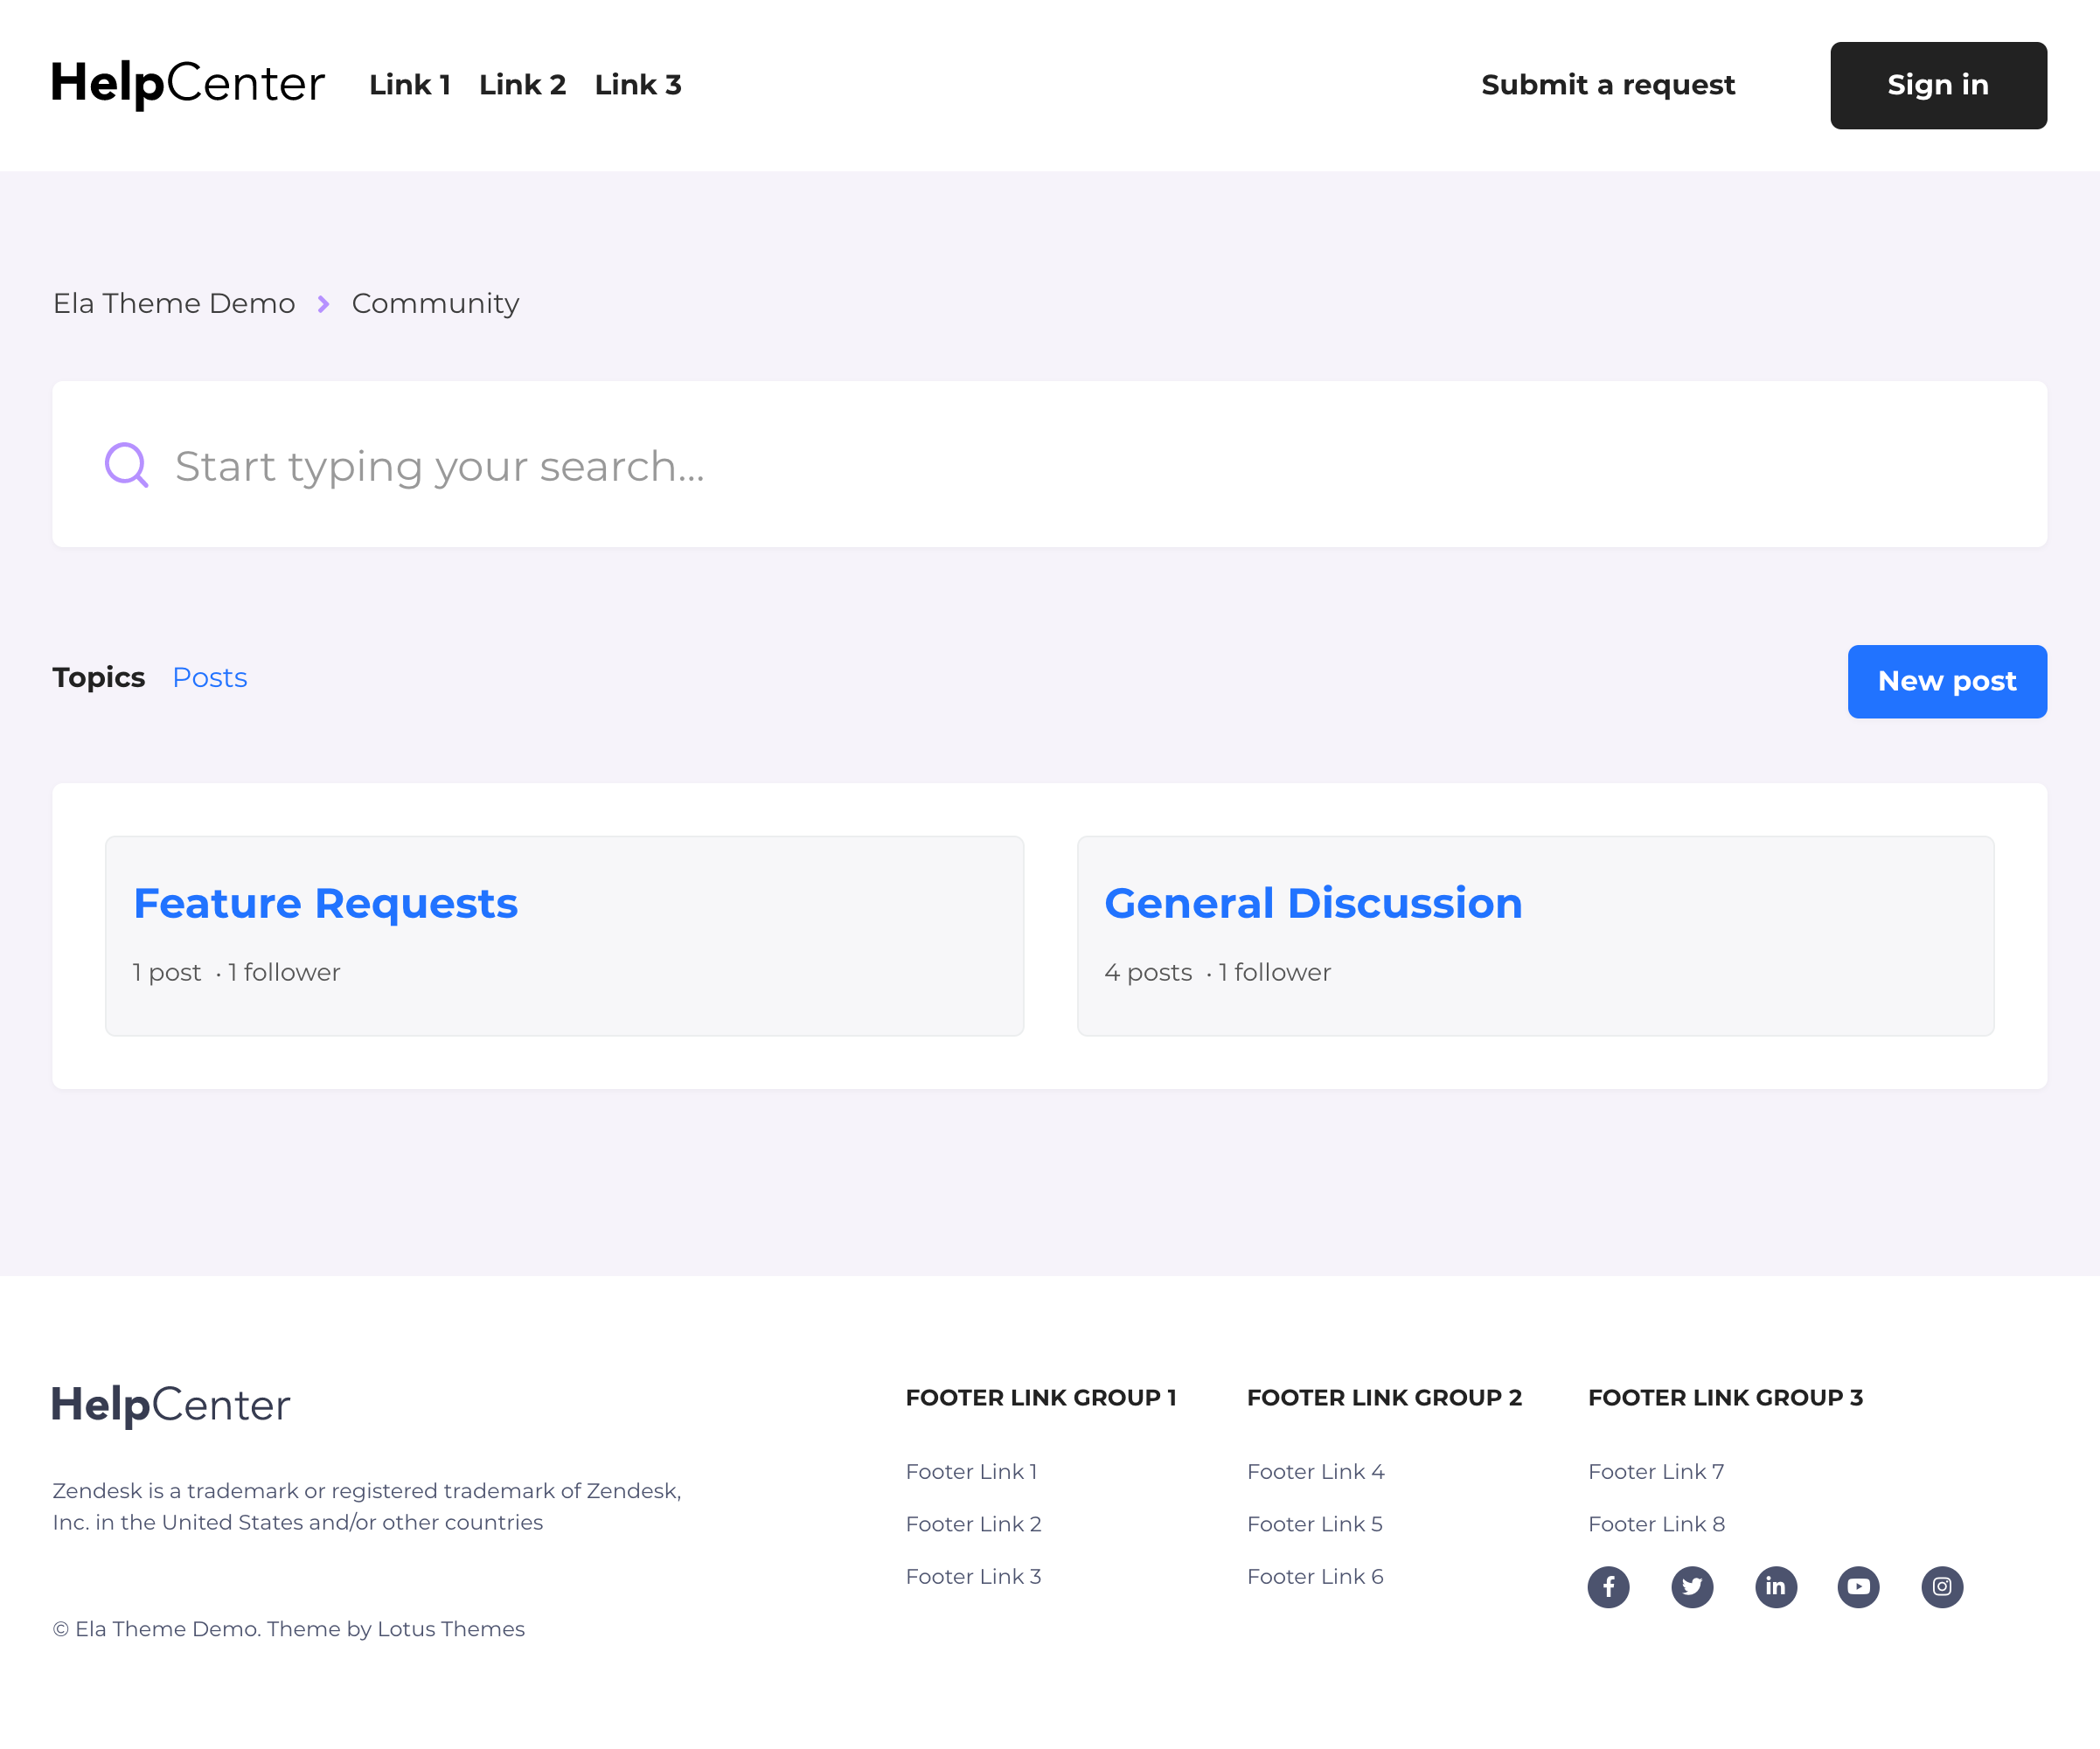
Task: Open the Twitter social icon
Action: pyautogui.click(x=1692, y=1587)
